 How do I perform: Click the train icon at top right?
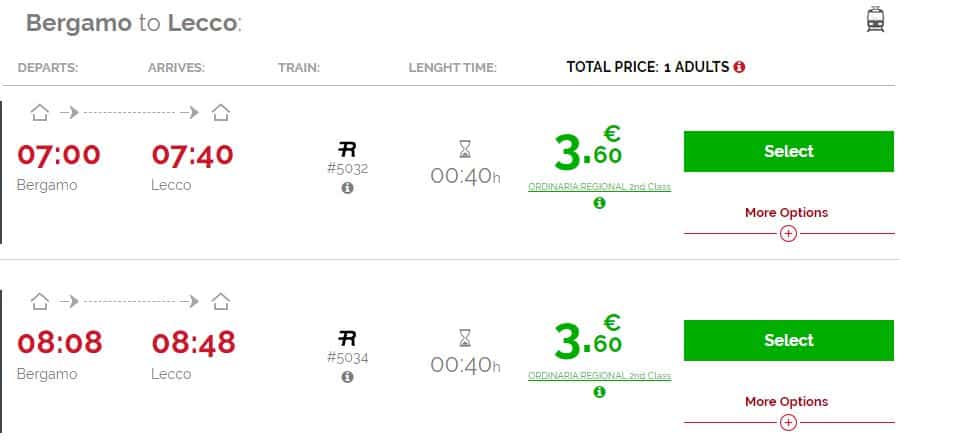click(875, 20)
